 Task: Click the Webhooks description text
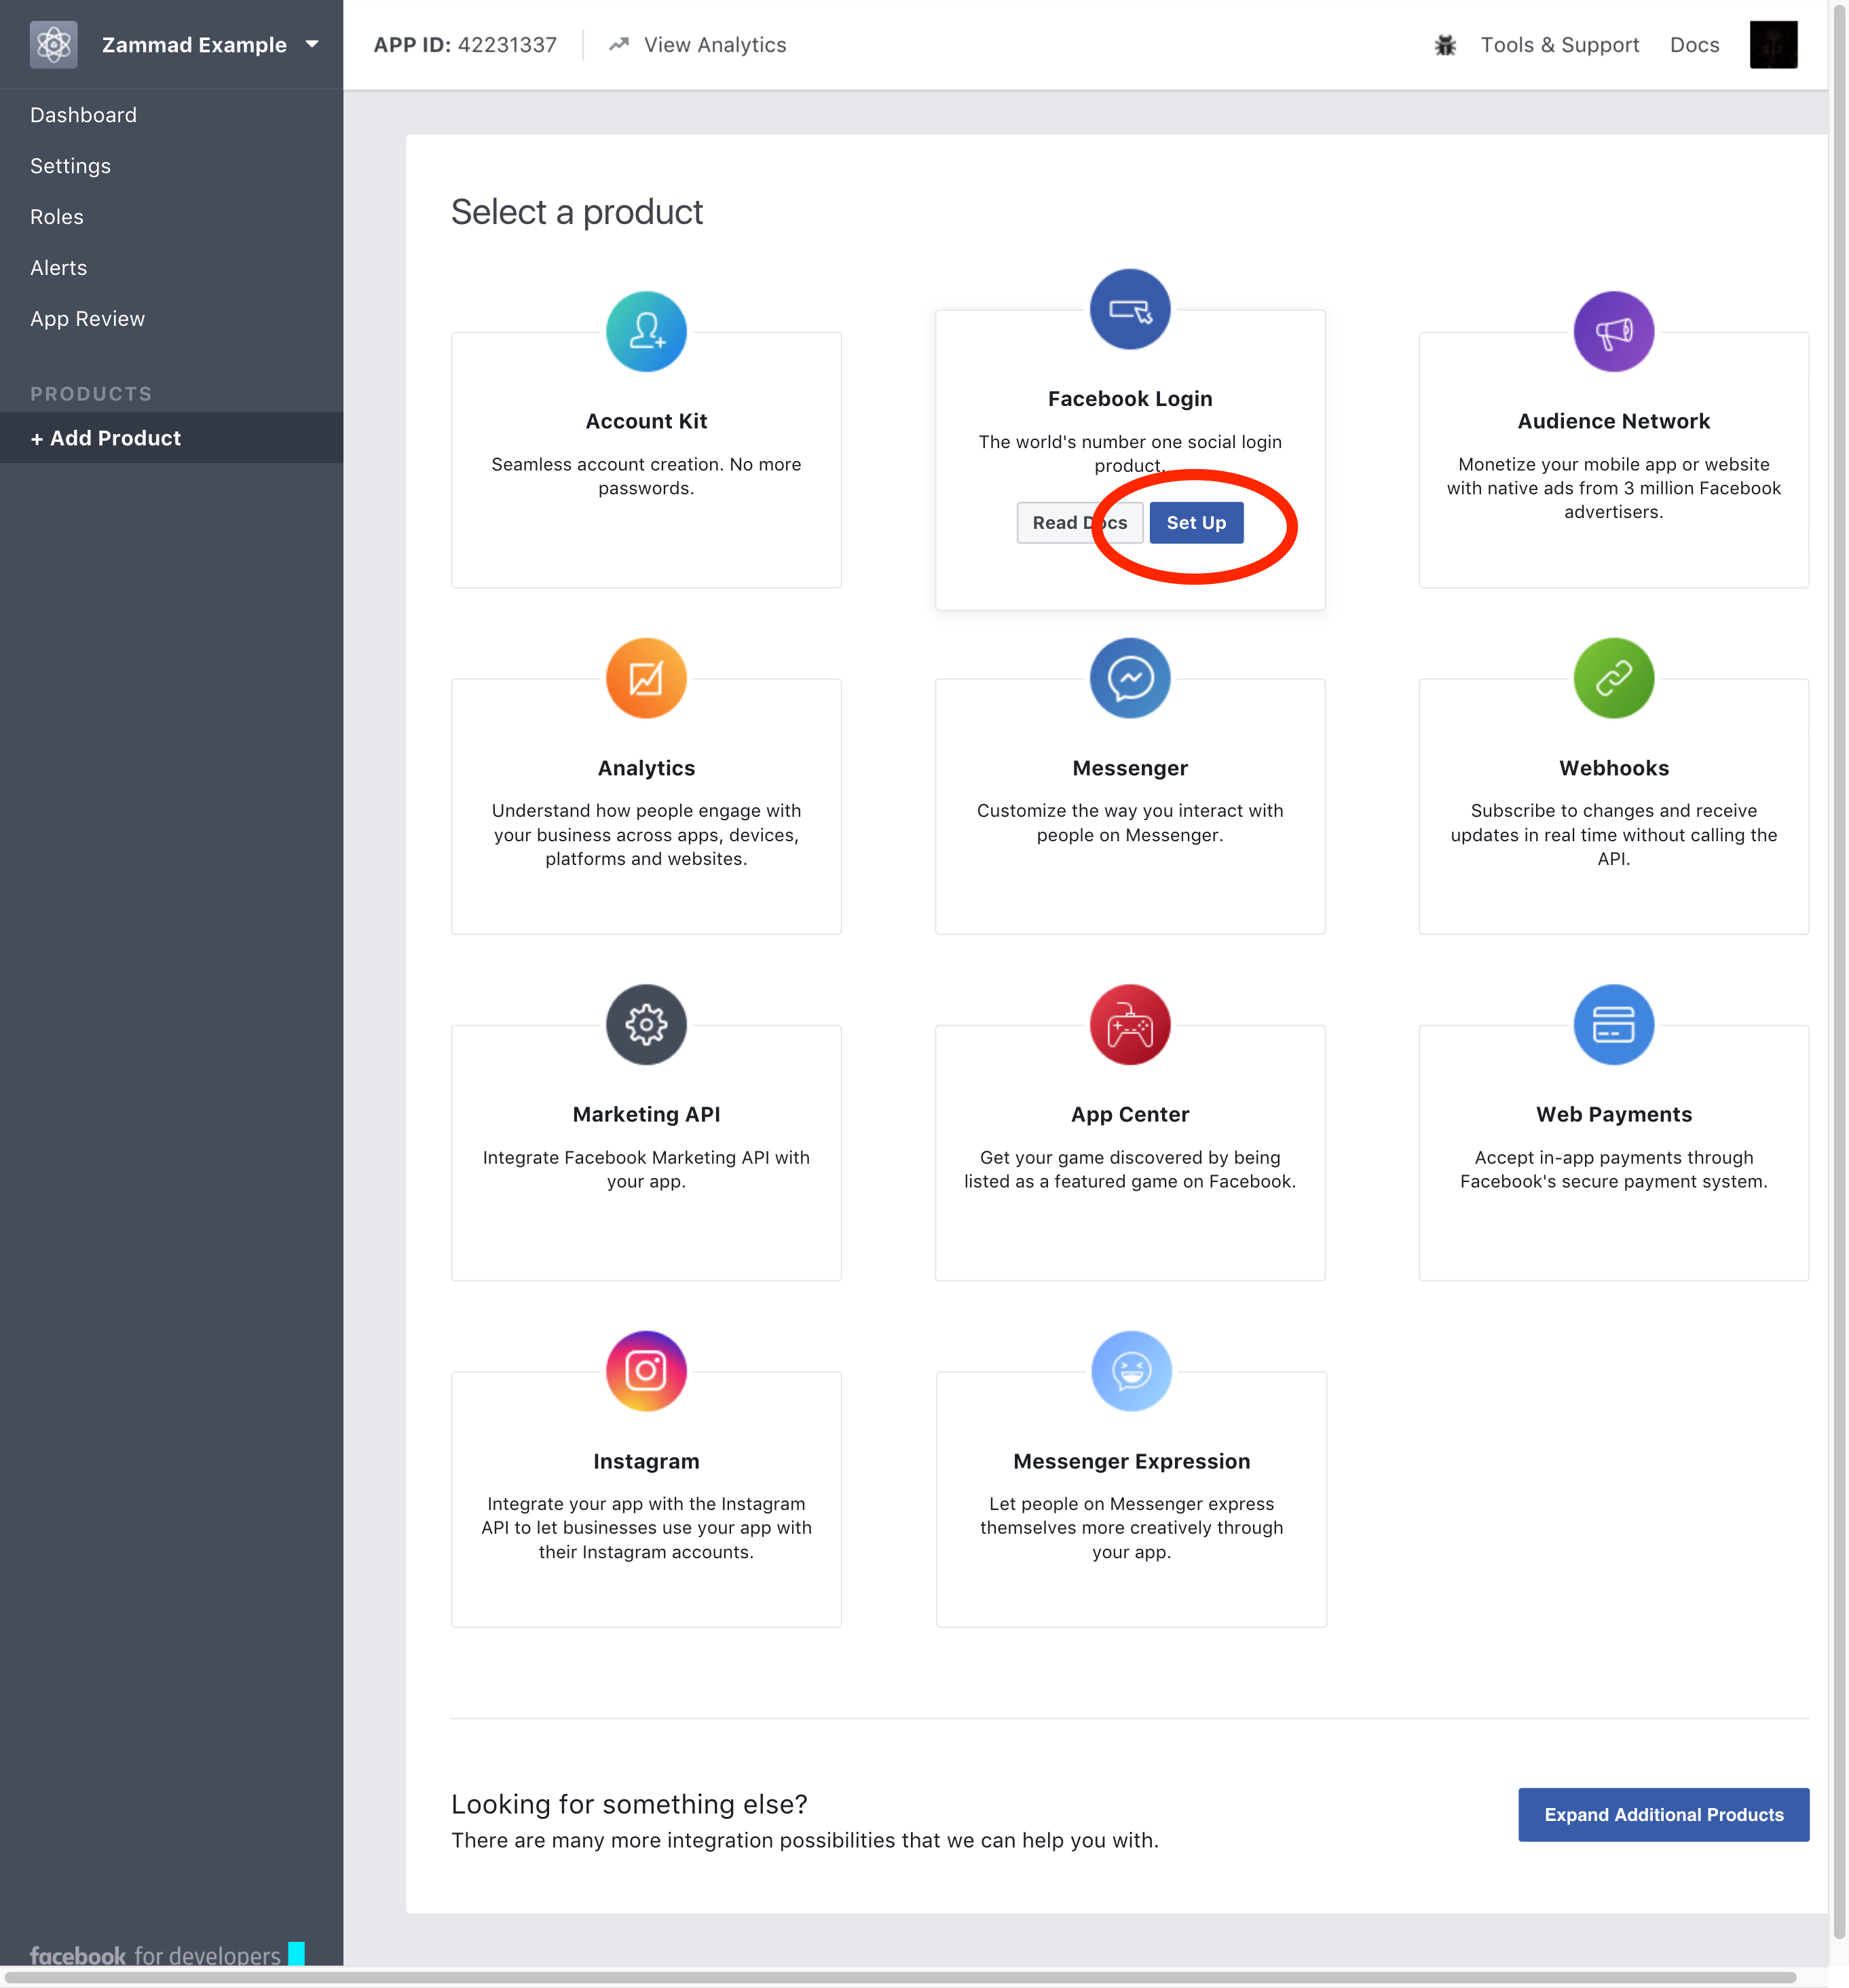click(x=1614, y=835)
